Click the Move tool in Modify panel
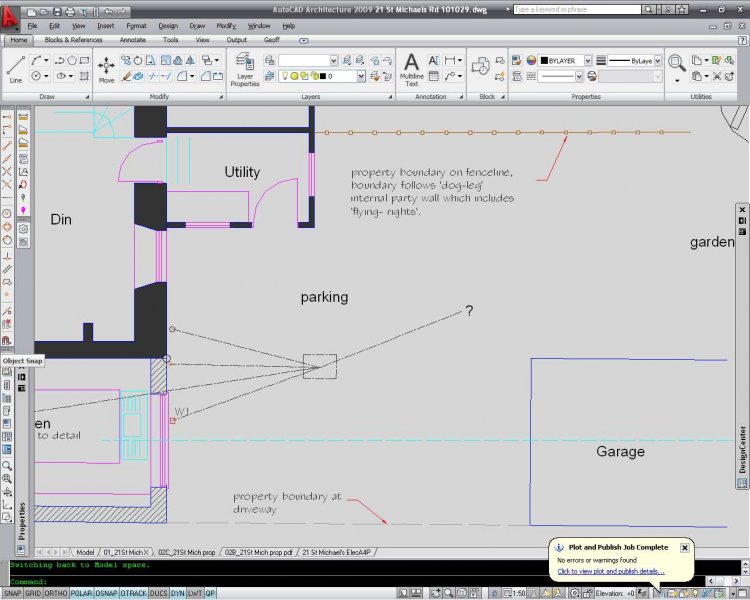The width and height of the screenshot is (750, 600). 106,67
